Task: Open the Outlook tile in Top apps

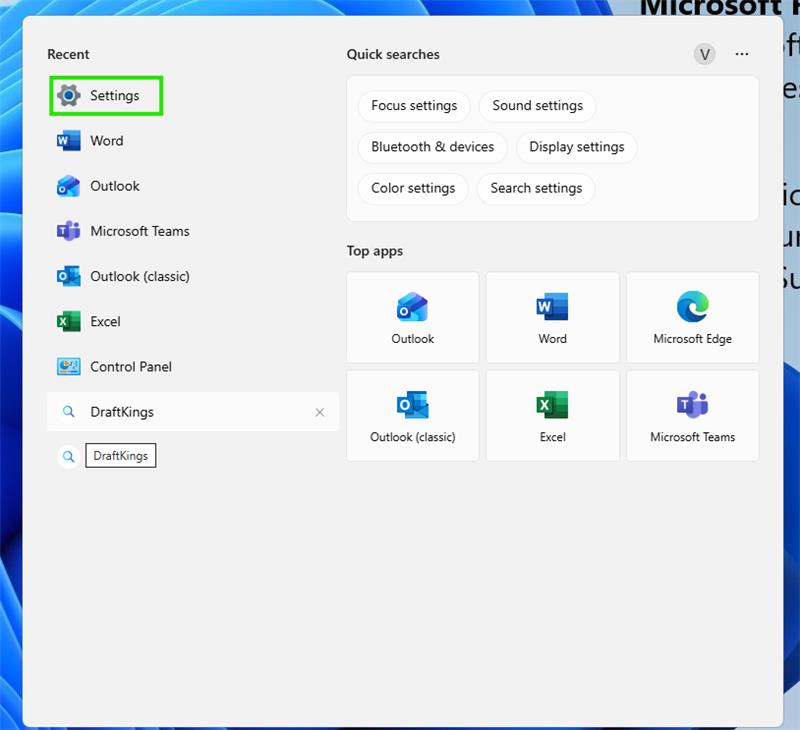Action: pos(413,317)
